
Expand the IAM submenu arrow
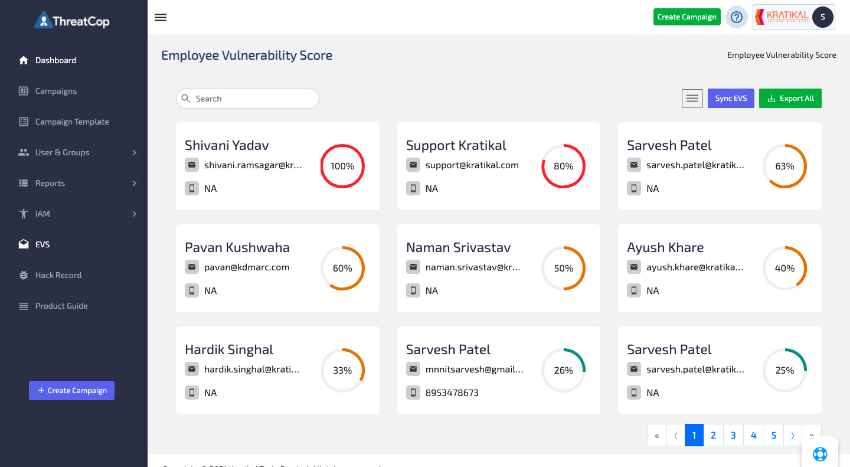coord(134,214)
